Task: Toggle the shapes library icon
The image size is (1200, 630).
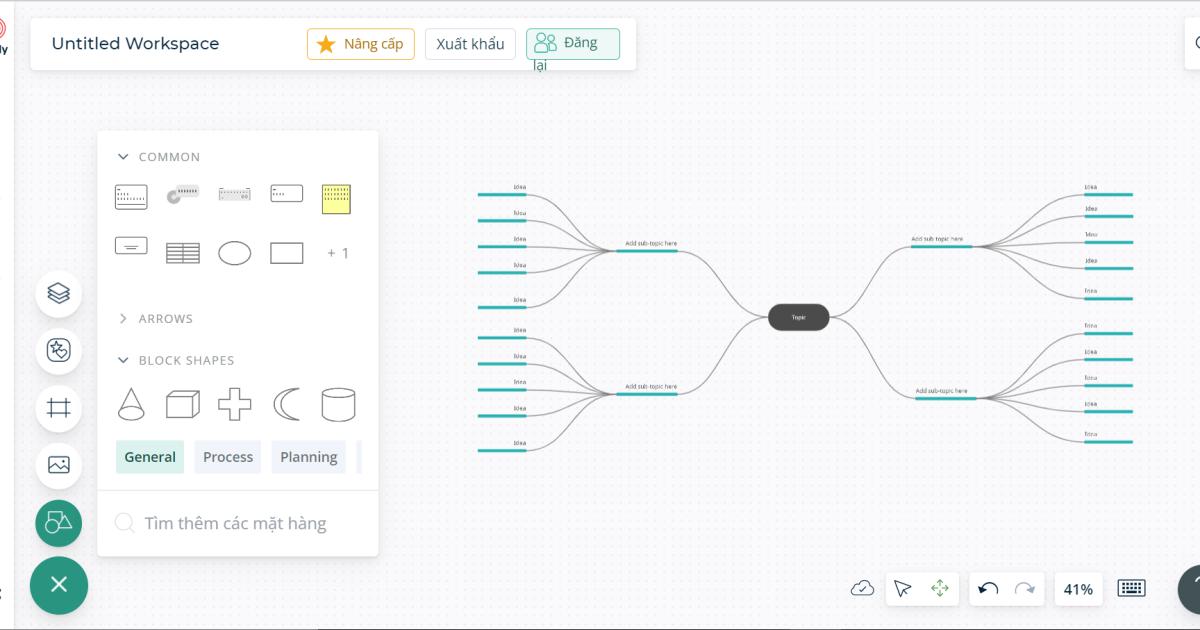Action: (x=59, y=523)
